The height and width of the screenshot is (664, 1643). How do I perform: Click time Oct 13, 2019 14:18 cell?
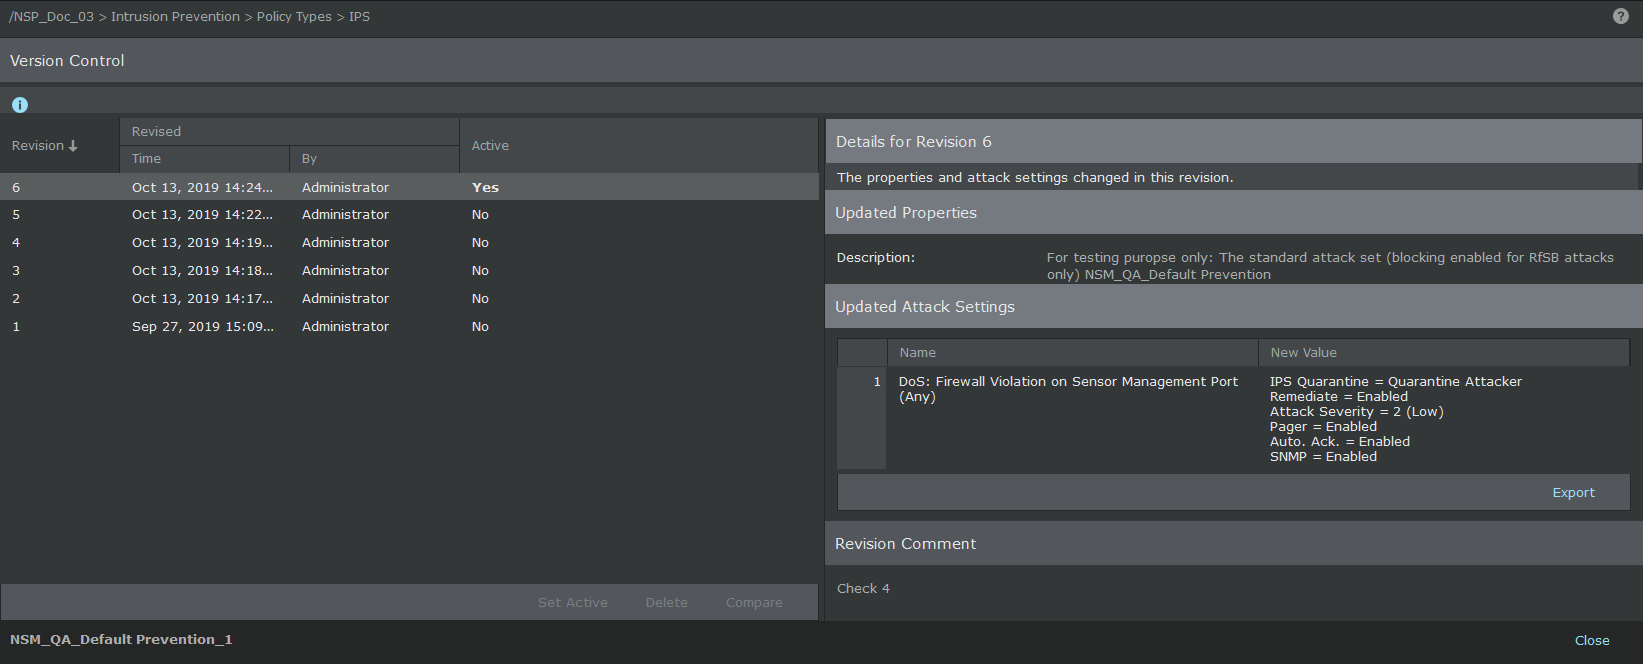click(202, 271)
